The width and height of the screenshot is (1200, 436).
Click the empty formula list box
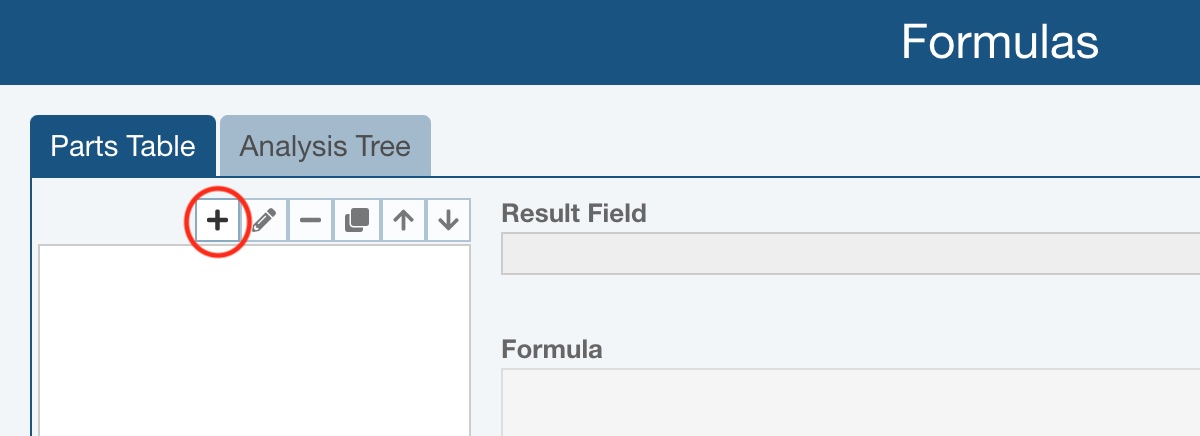[x=254, y=340]
